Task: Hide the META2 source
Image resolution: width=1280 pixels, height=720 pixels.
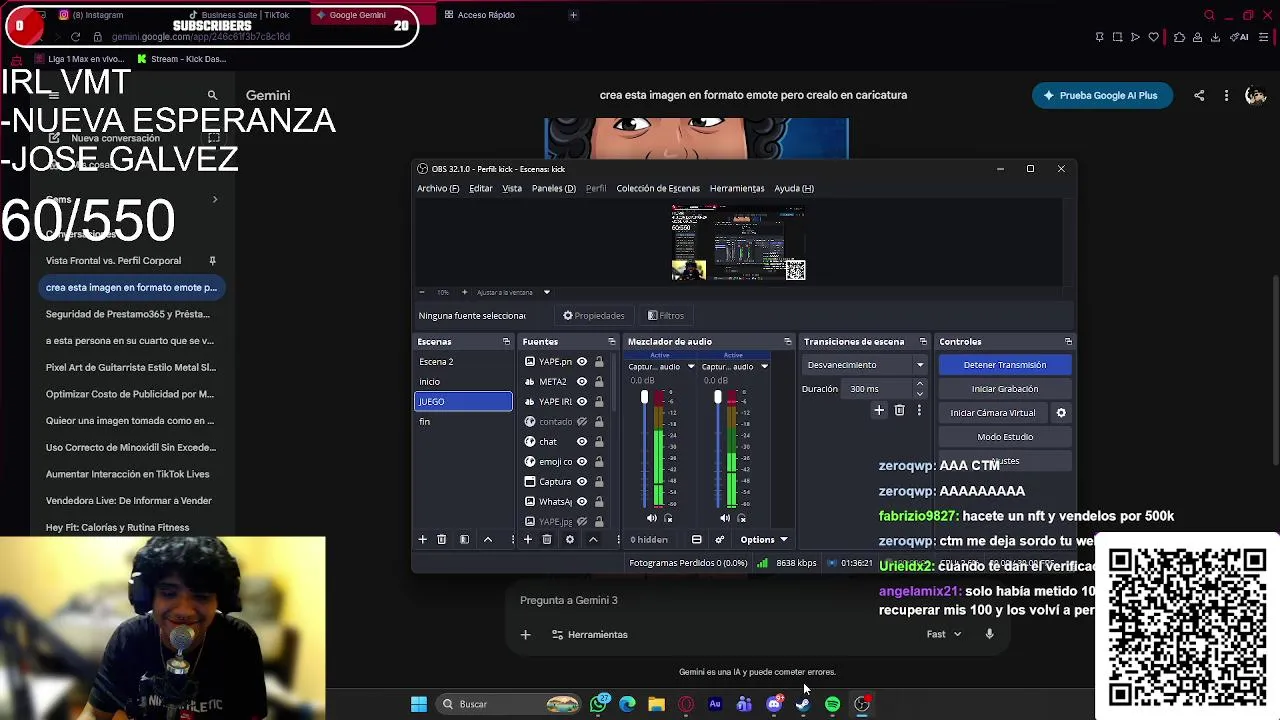Action: click(x=582, y=382)
